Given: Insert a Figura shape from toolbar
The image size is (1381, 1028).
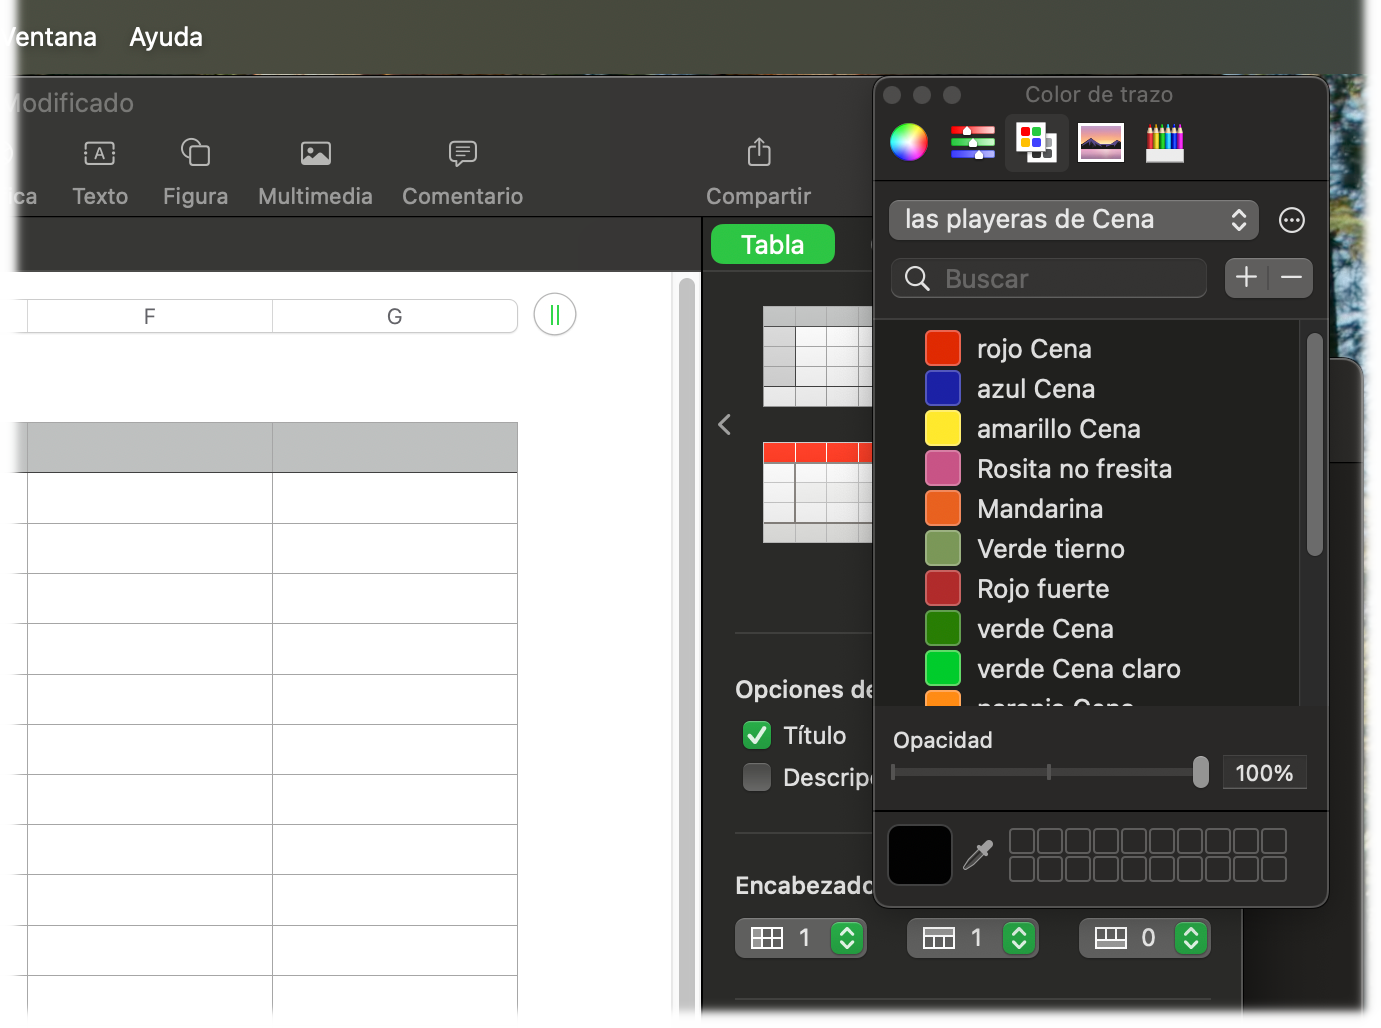Looking at the screenshot, I should pos(195,153).
